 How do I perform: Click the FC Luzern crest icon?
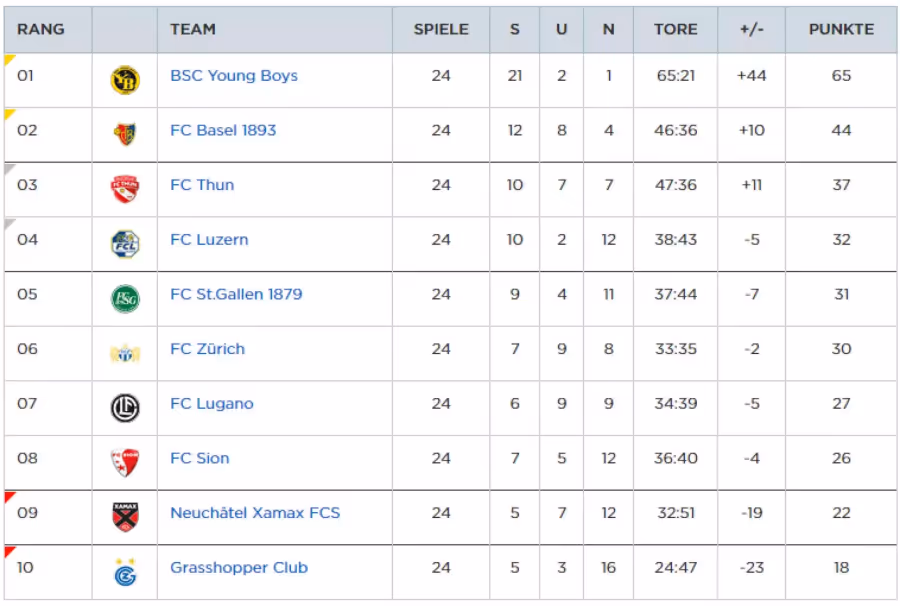tap(125, 244)
